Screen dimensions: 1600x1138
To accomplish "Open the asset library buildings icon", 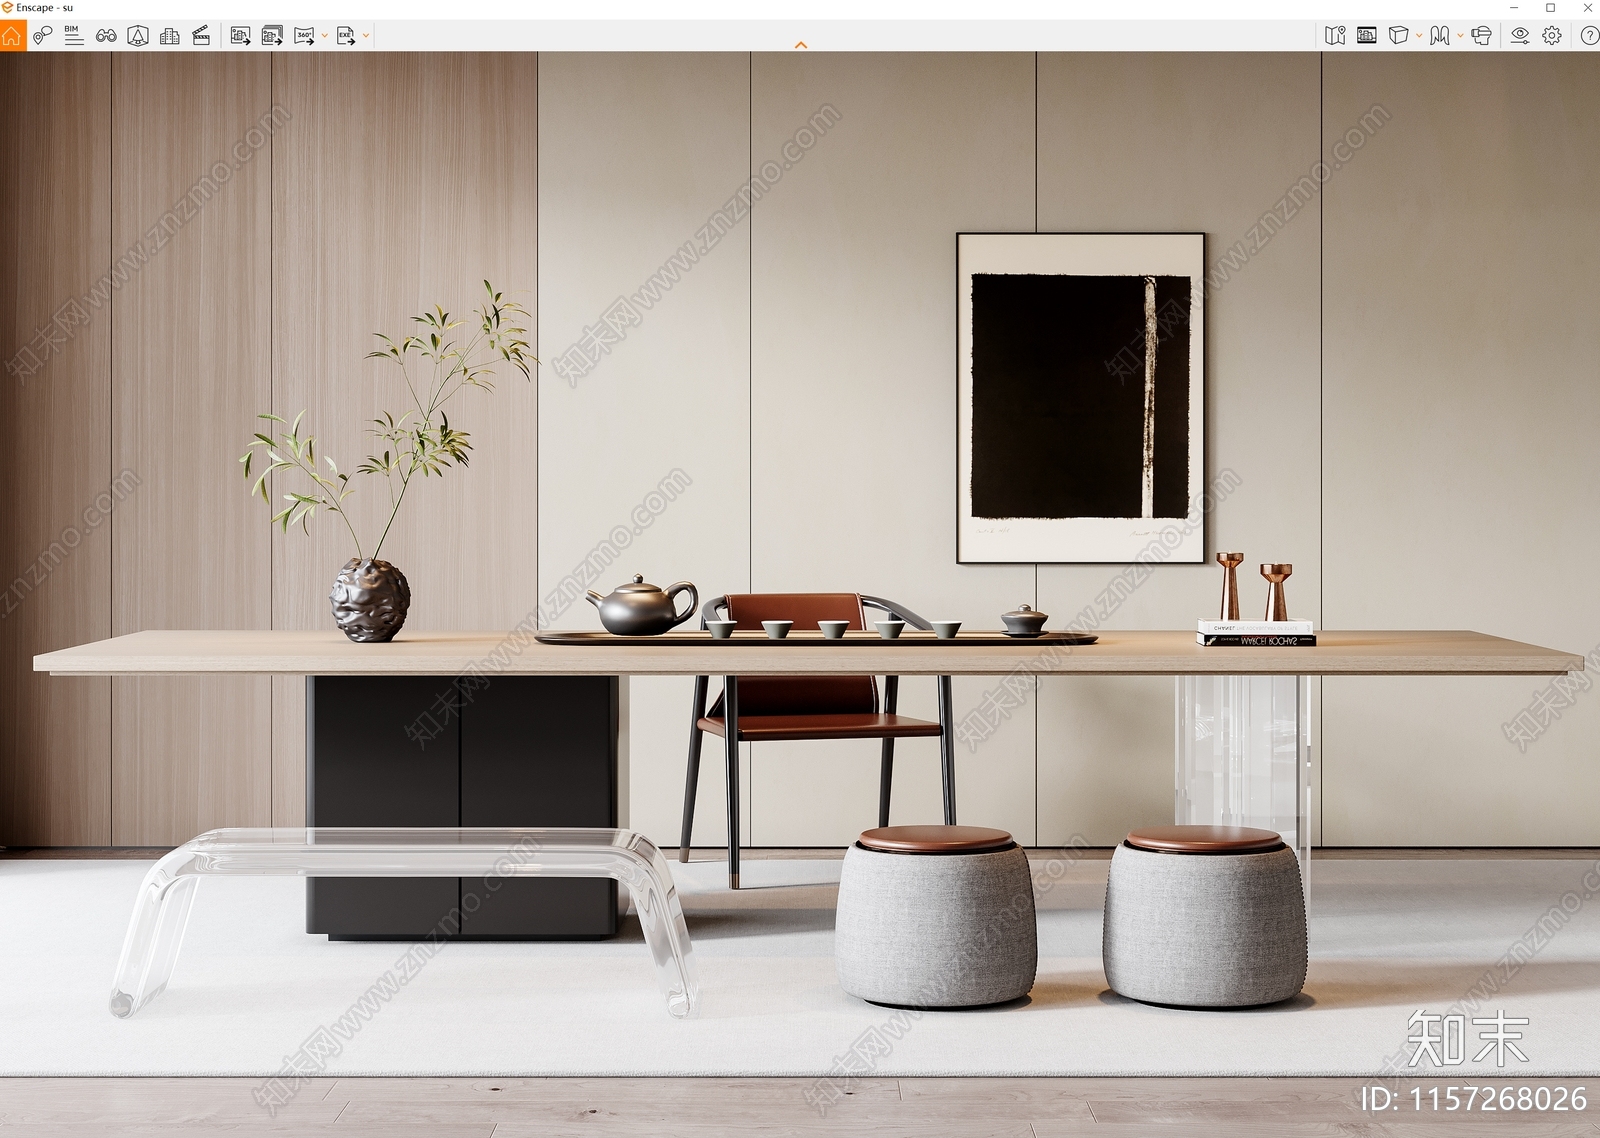I will [x=170, y=36].
